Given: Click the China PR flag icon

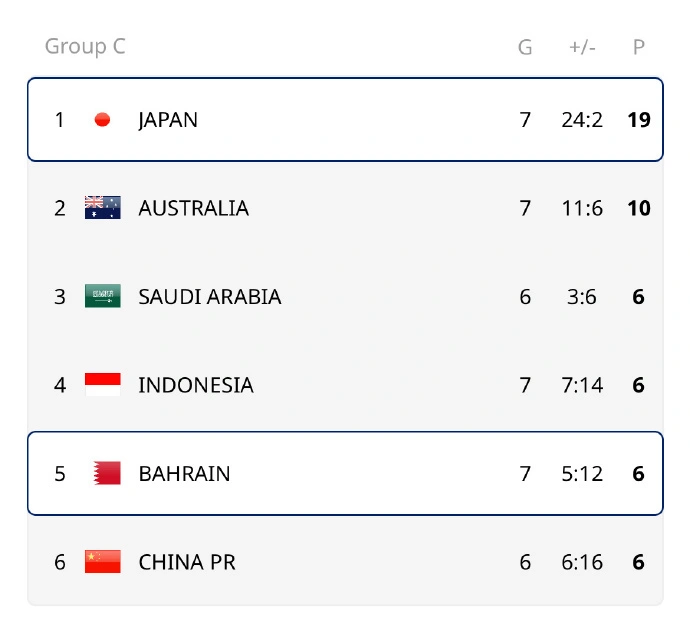Looking at the screenshot, I should coord(103,561).
